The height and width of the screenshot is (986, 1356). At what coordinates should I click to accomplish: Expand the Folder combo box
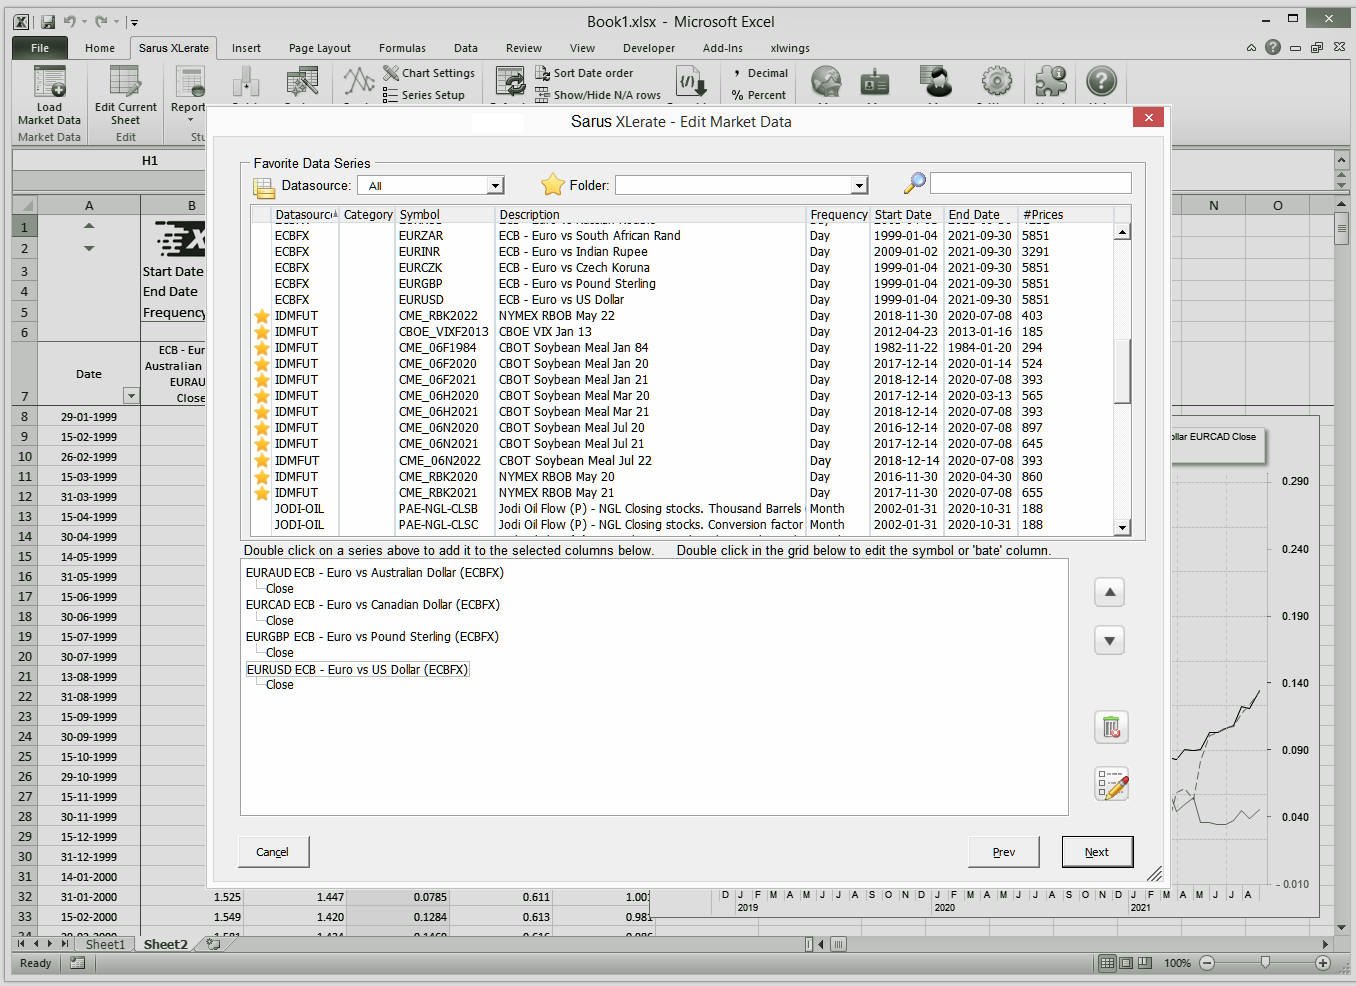point(859,186)
